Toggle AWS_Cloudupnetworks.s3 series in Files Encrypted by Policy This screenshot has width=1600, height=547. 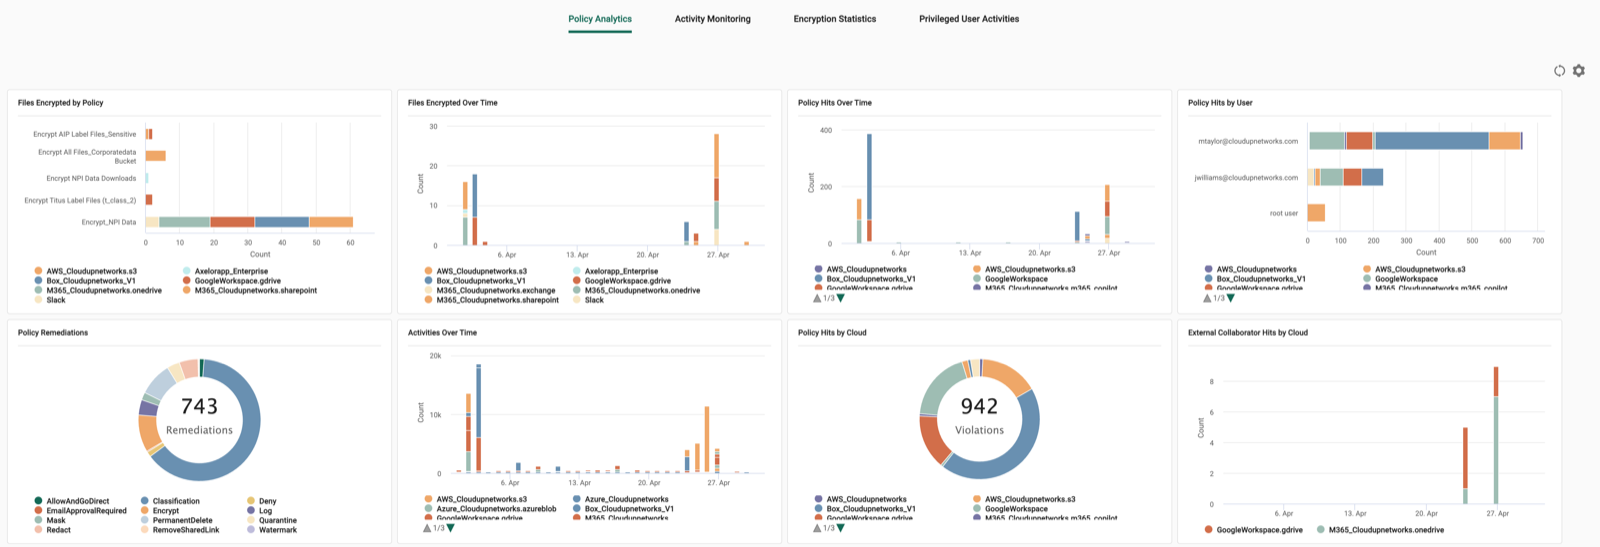[x=86, y=271]
